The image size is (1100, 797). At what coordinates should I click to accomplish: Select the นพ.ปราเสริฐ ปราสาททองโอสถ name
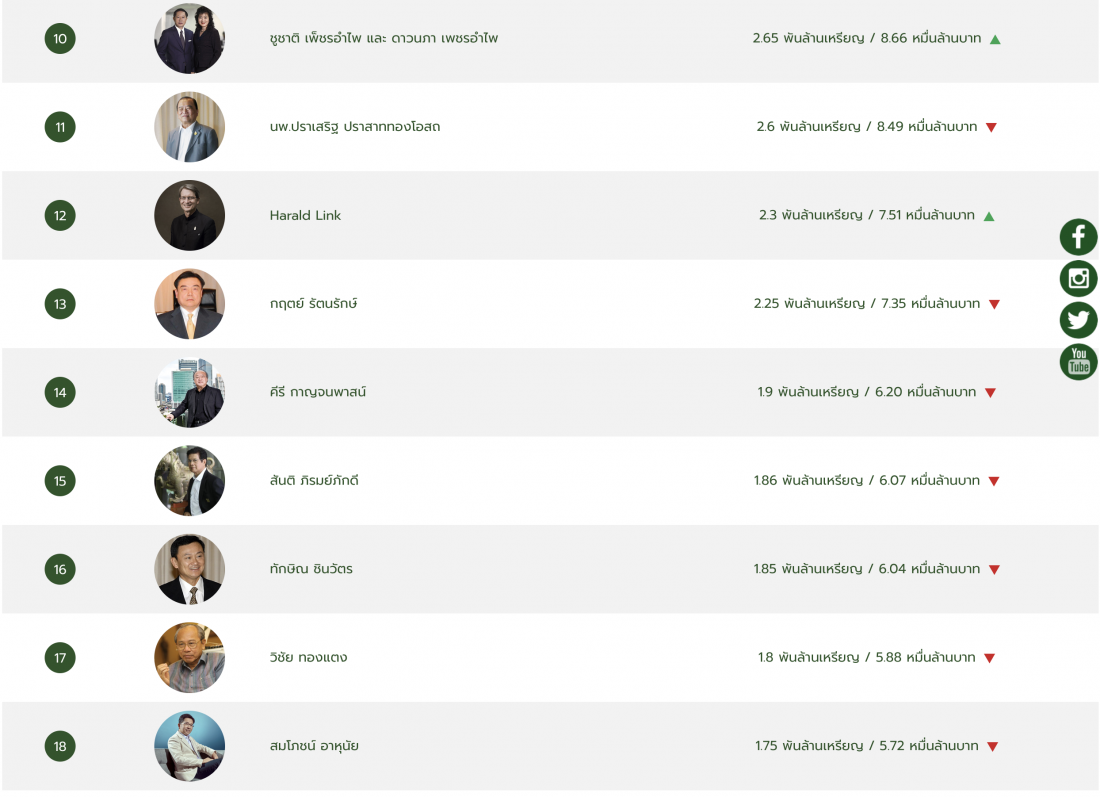pyautogui.click(x=355, y=127)
